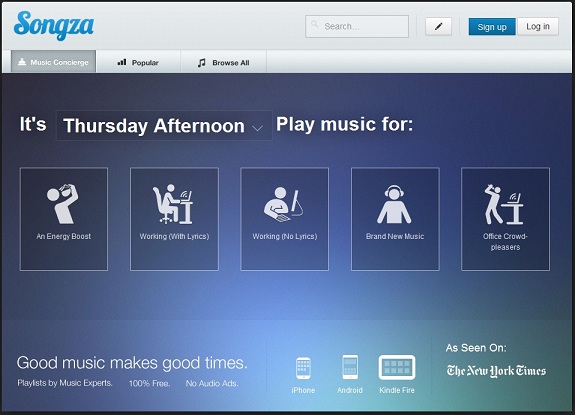
Task: Click the bar chart Popular icon
Action: tap(122, 62)
